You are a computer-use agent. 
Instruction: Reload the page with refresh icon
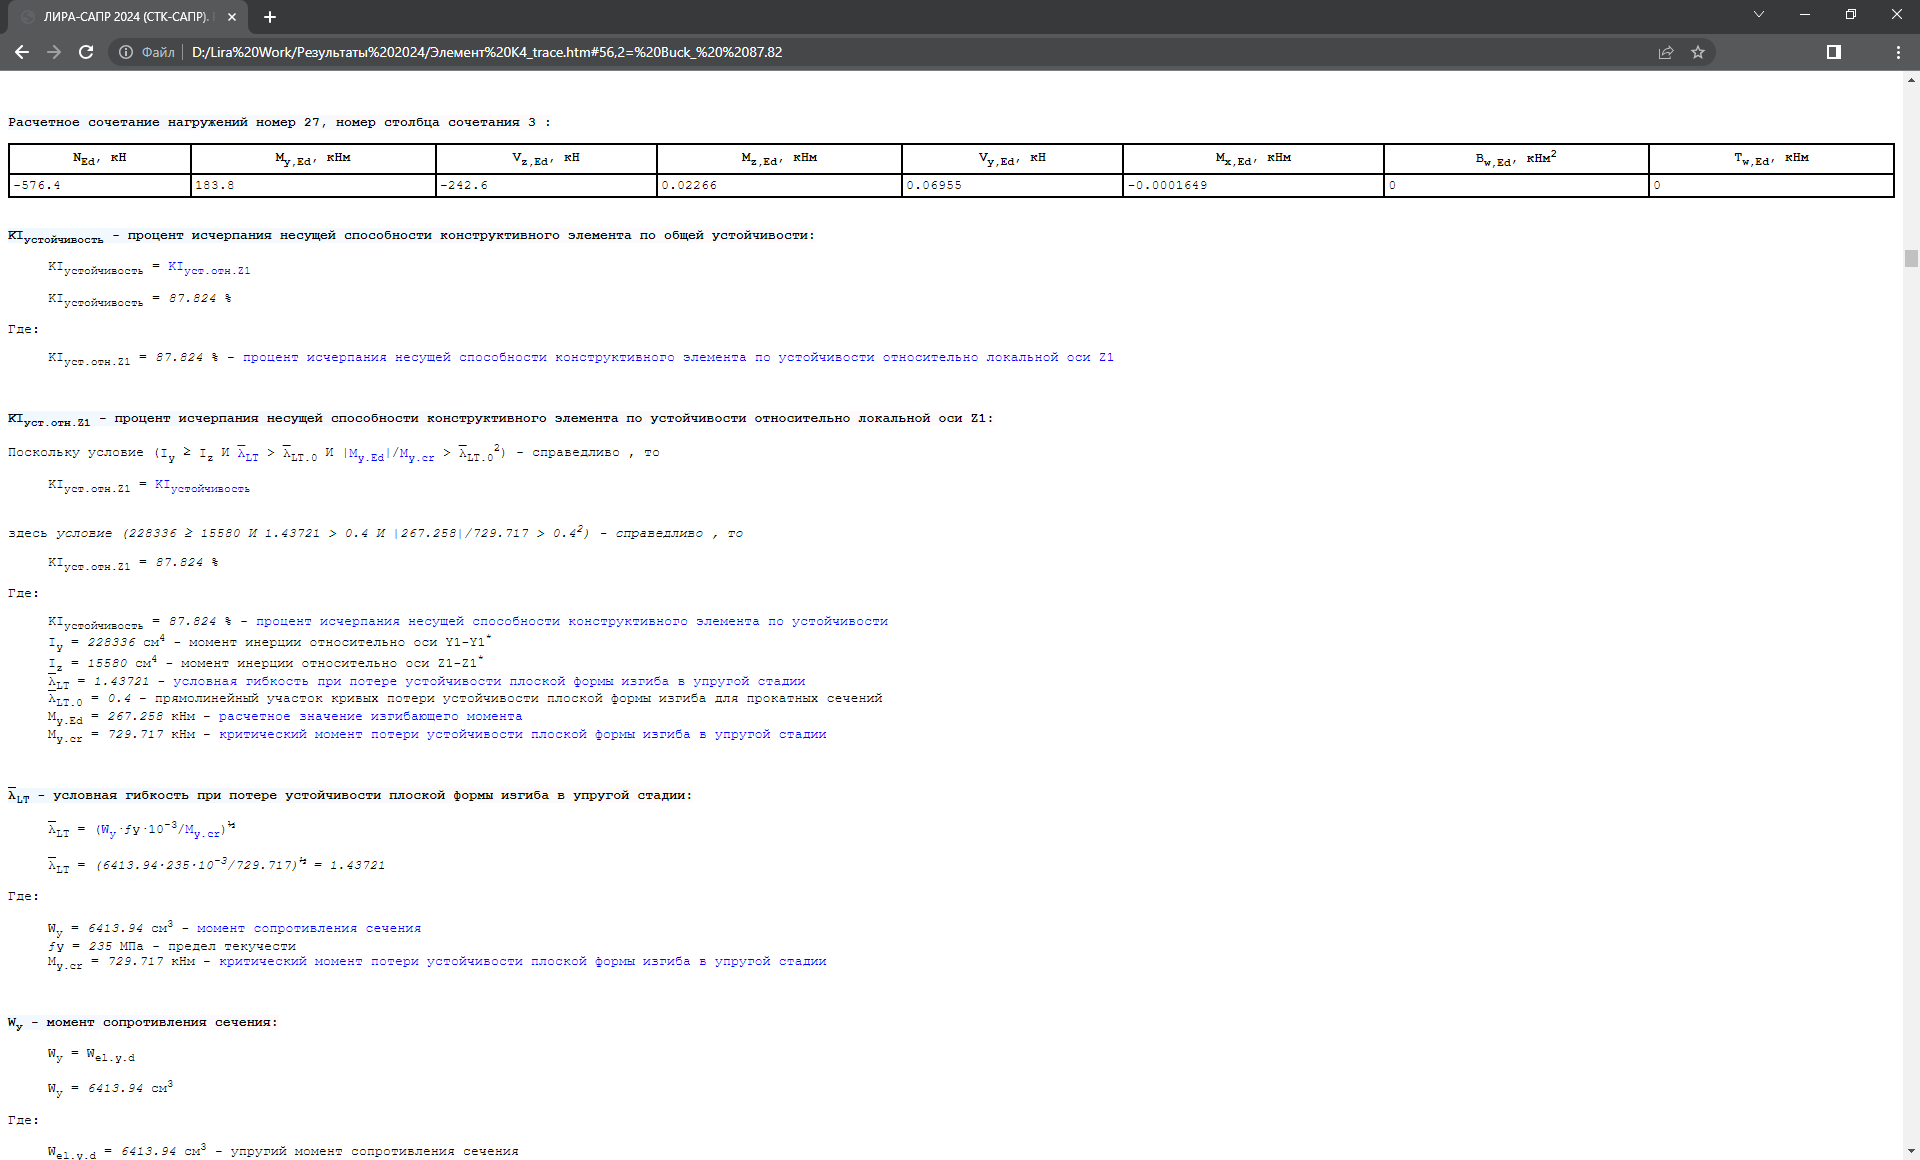[86, 52]
